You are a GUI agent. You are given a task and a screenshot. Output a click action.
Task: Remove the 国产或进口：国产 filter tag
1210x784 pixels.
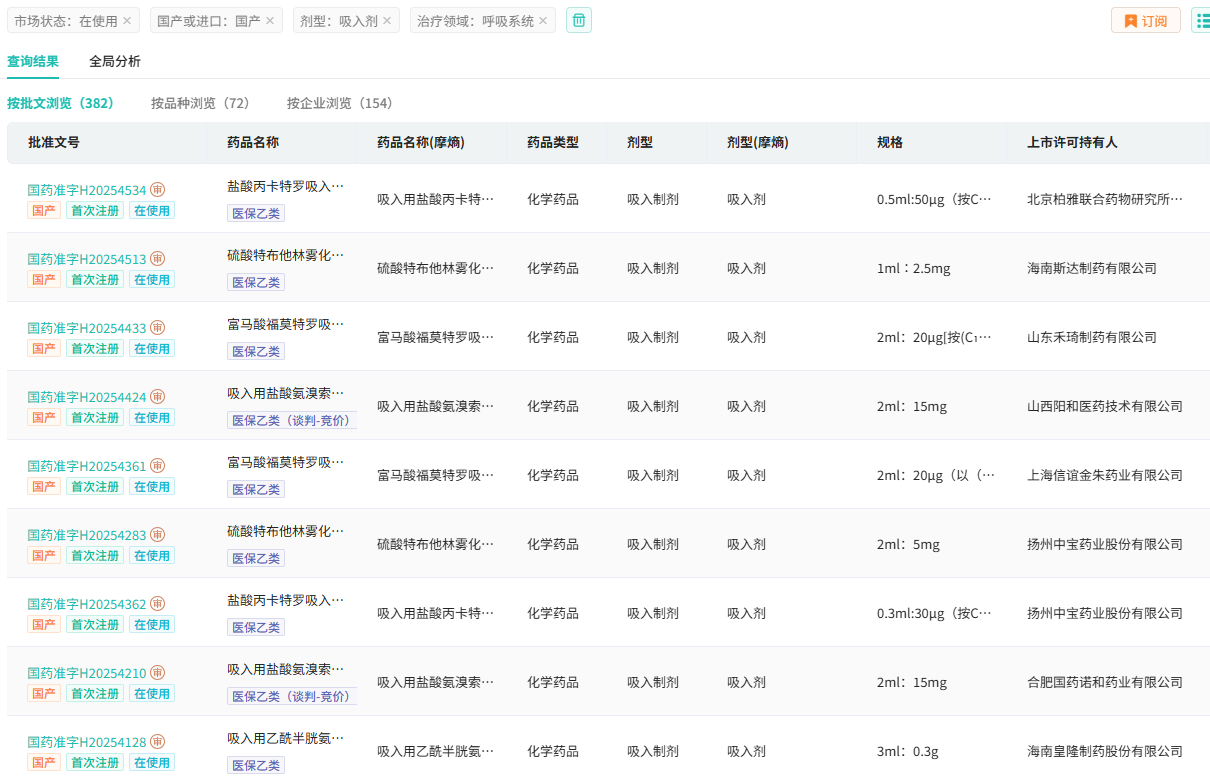point(270,21)
